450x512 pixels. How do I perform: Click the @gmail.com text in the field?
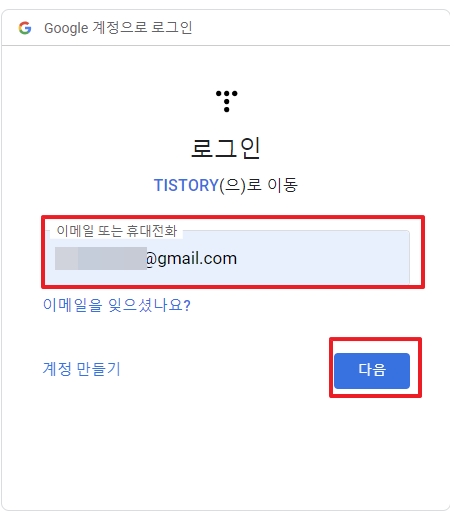coord(191,259)
